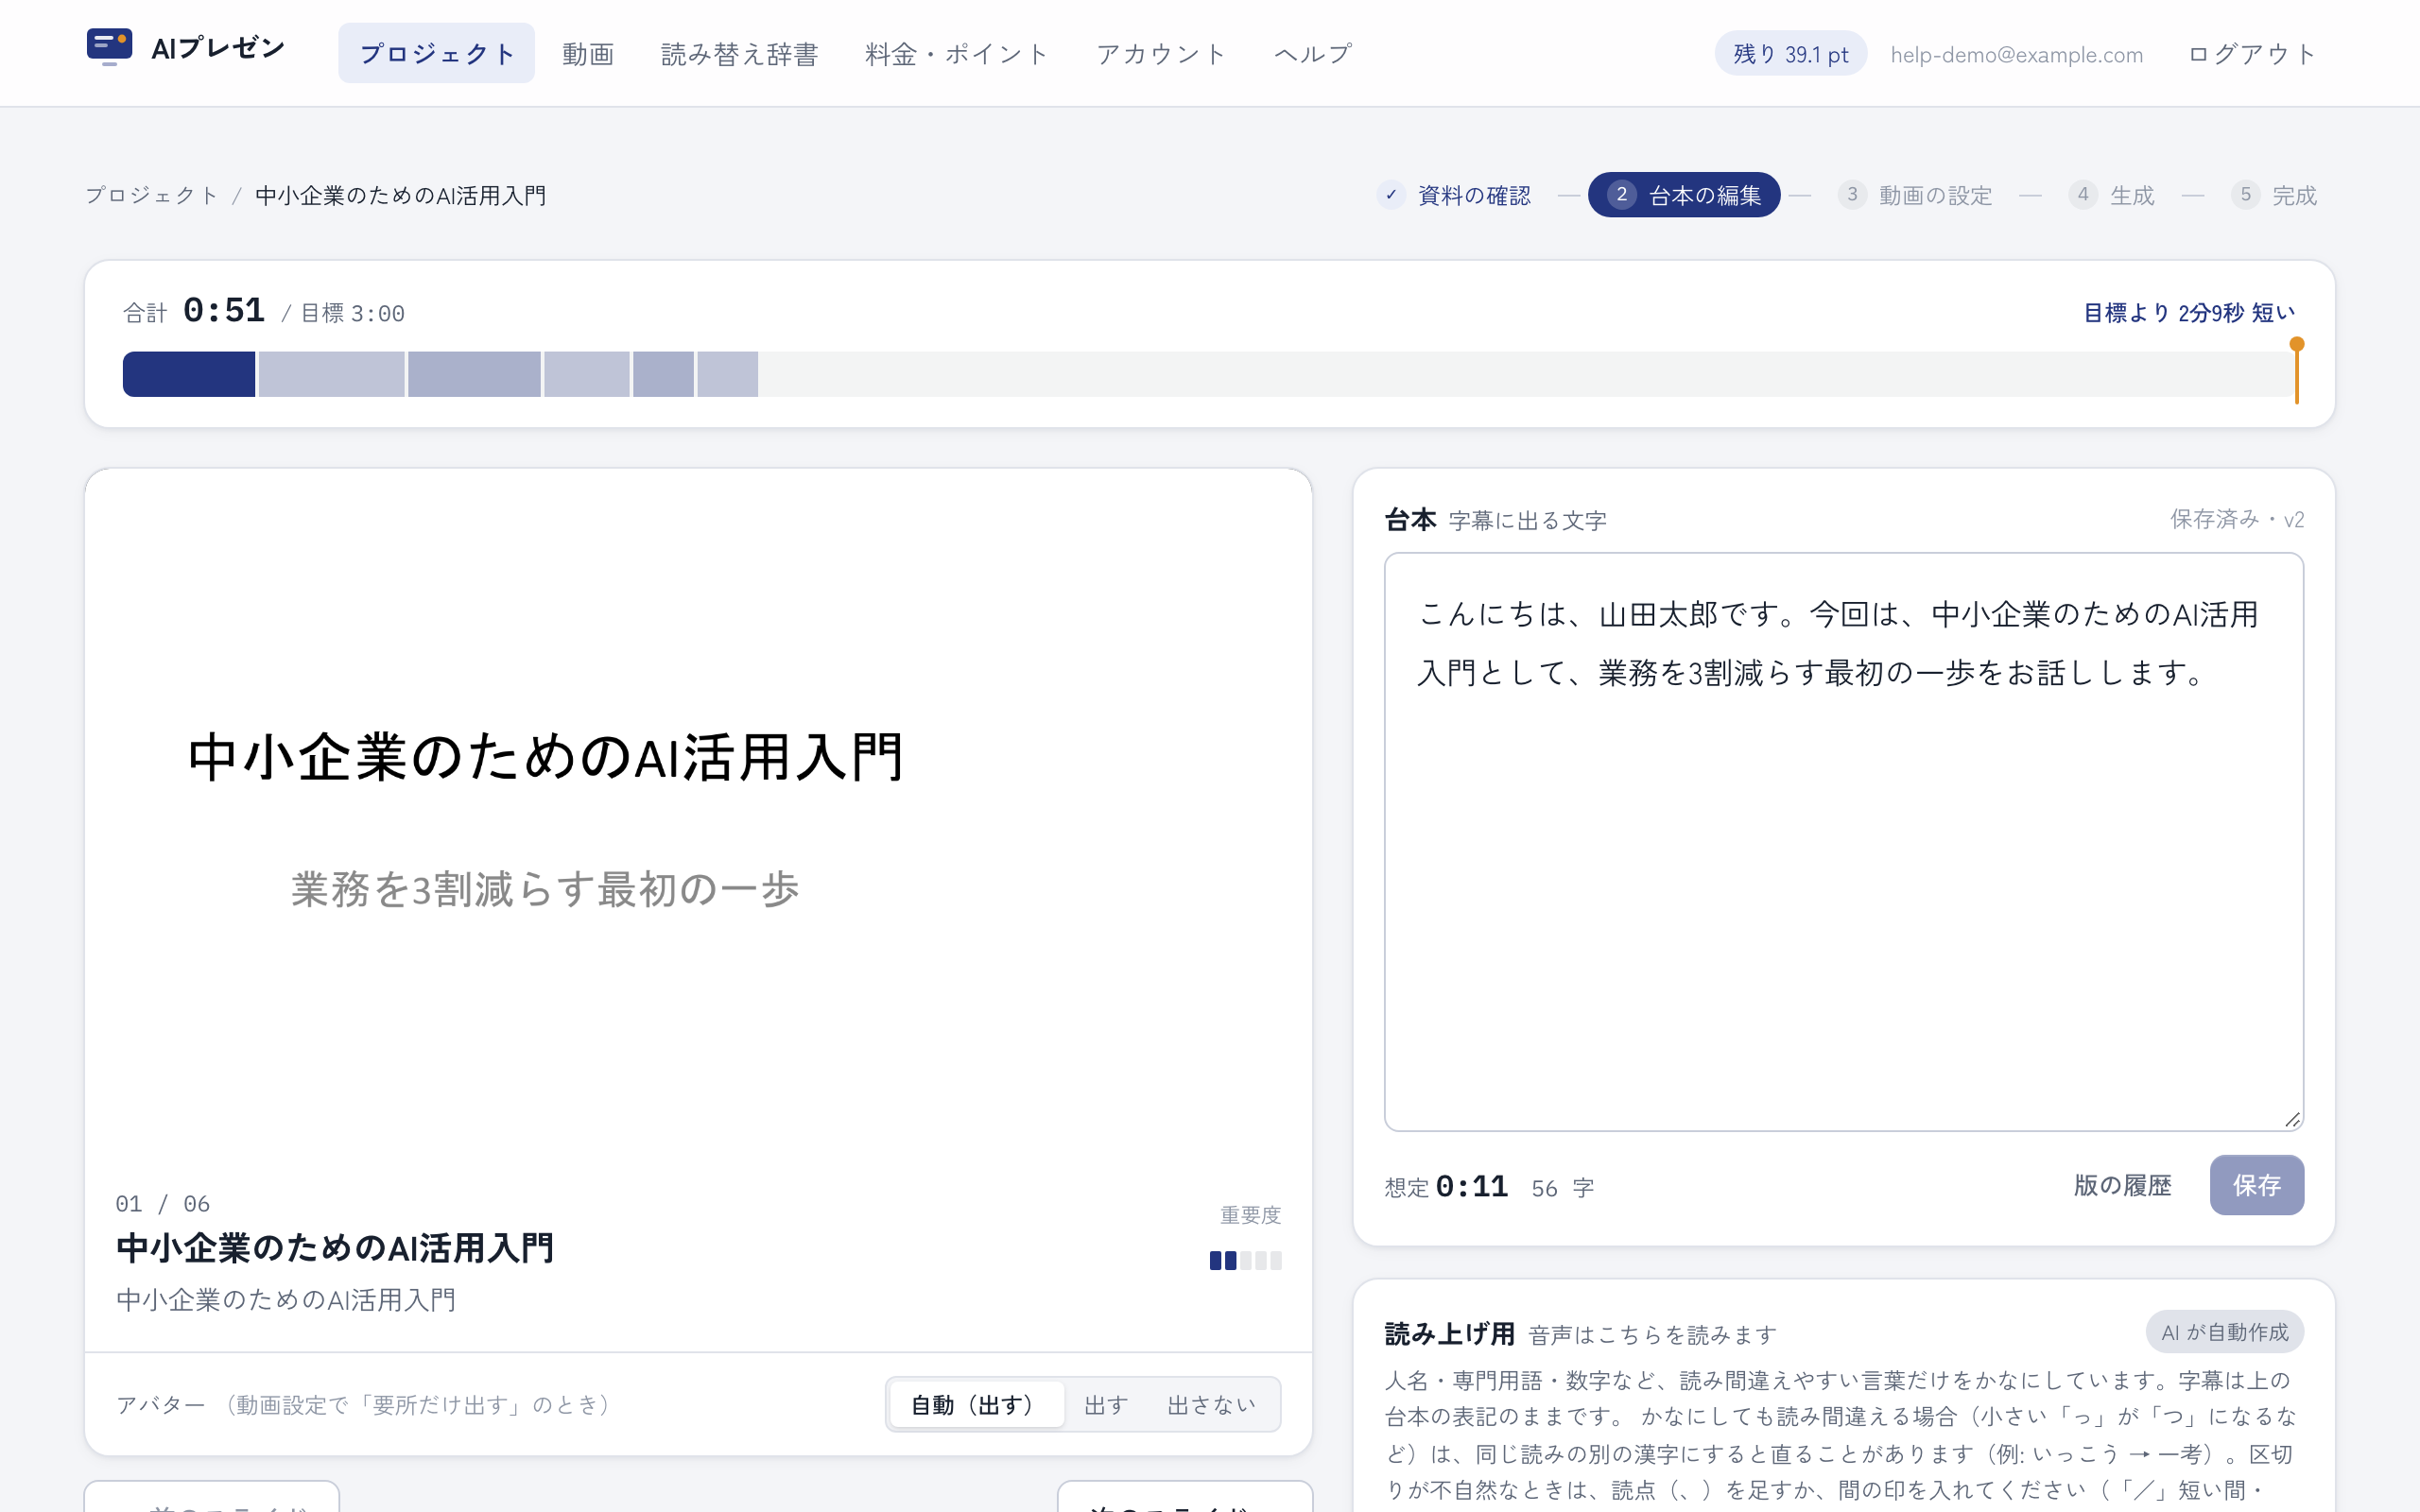The width and height of the screenshot is (2420, 1512).
Task: Click the AI が自動作成 badge
Action: (2224, 1332)
